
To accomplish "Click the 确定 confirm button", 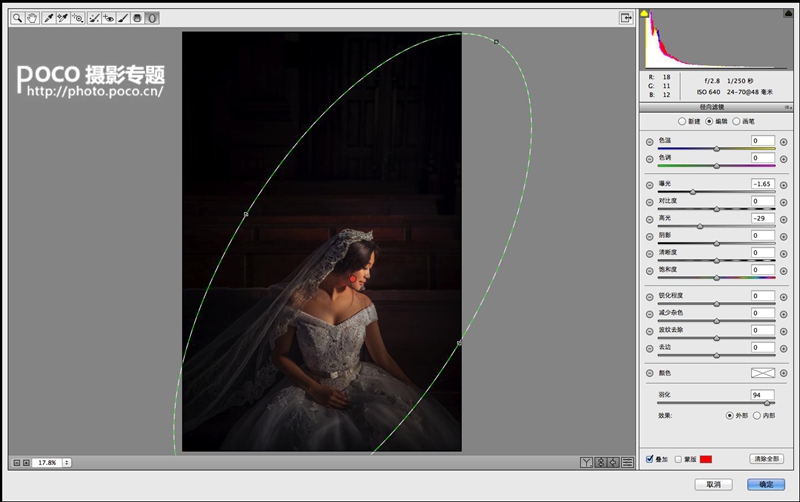I will pos(766,484).
